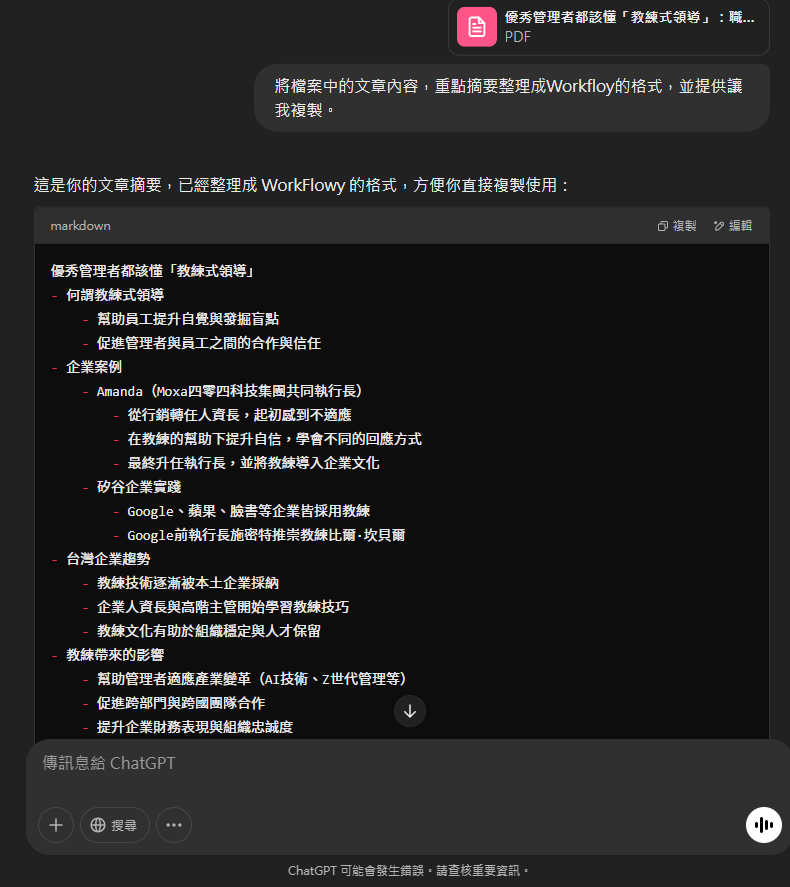Screen dimensions: 790x887
Task: Start voice mode with the waveform icon
Action: coord(763,825)
